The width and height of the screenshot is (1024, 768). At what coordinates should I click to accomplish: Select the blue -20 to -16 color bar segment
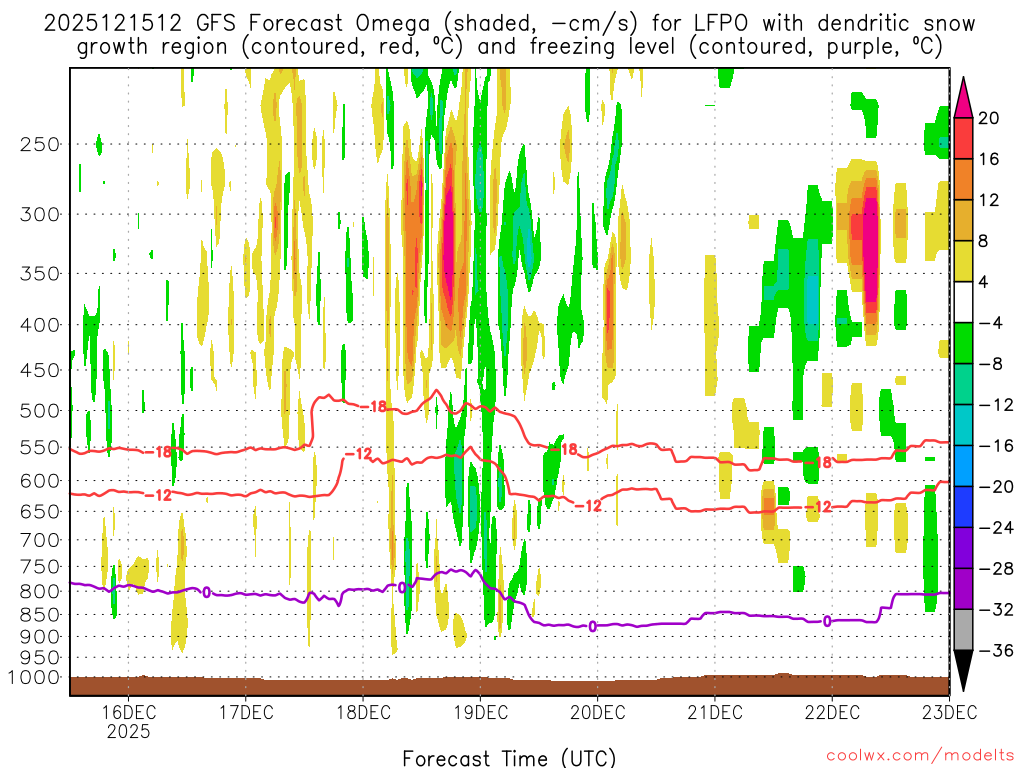point(963,466)
